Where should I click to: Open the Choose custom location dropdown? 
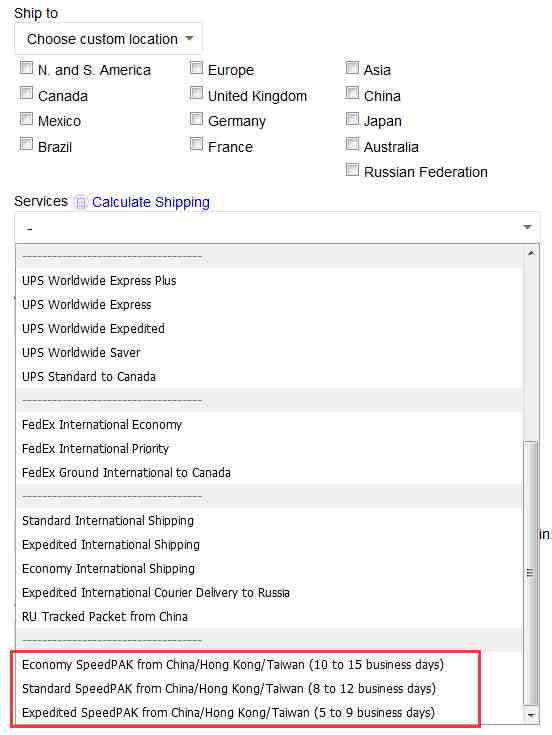pyautogui.click(x=108, y=39)
